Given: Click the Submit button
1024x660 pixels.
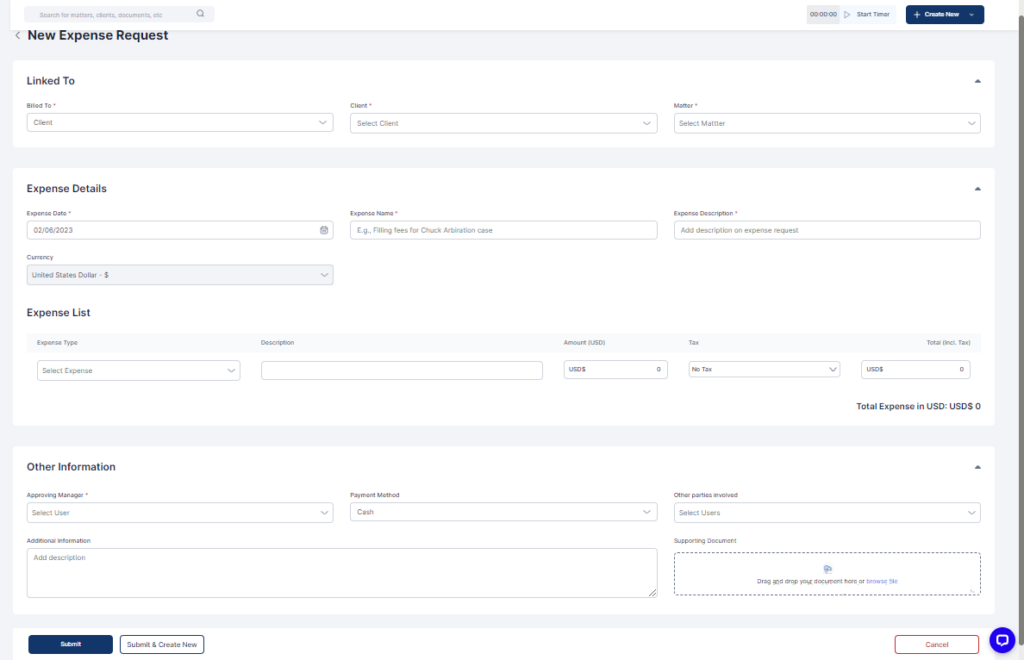Looking at the screenshot, I should pyautogui.click(x=70, y=644).
